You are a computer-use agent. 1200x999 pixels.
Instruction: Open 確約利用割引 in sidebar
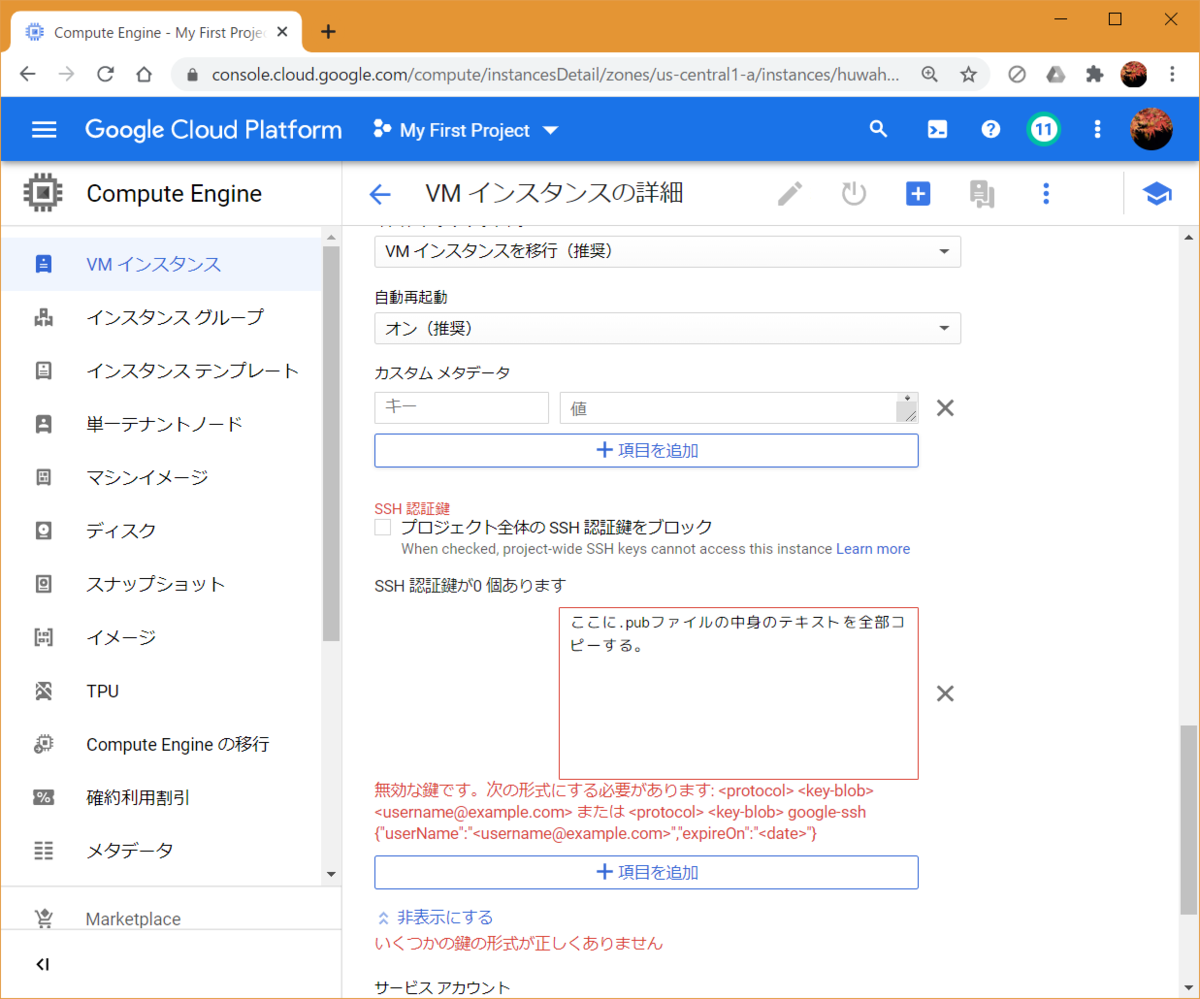coord(161,797)
